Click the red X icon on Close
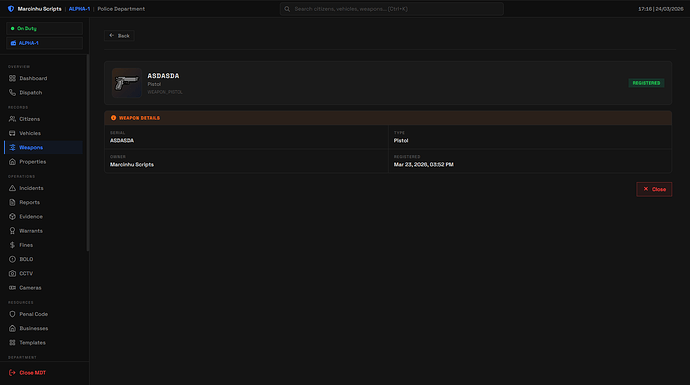Viewport: 690px width, 385px height. 646,189
